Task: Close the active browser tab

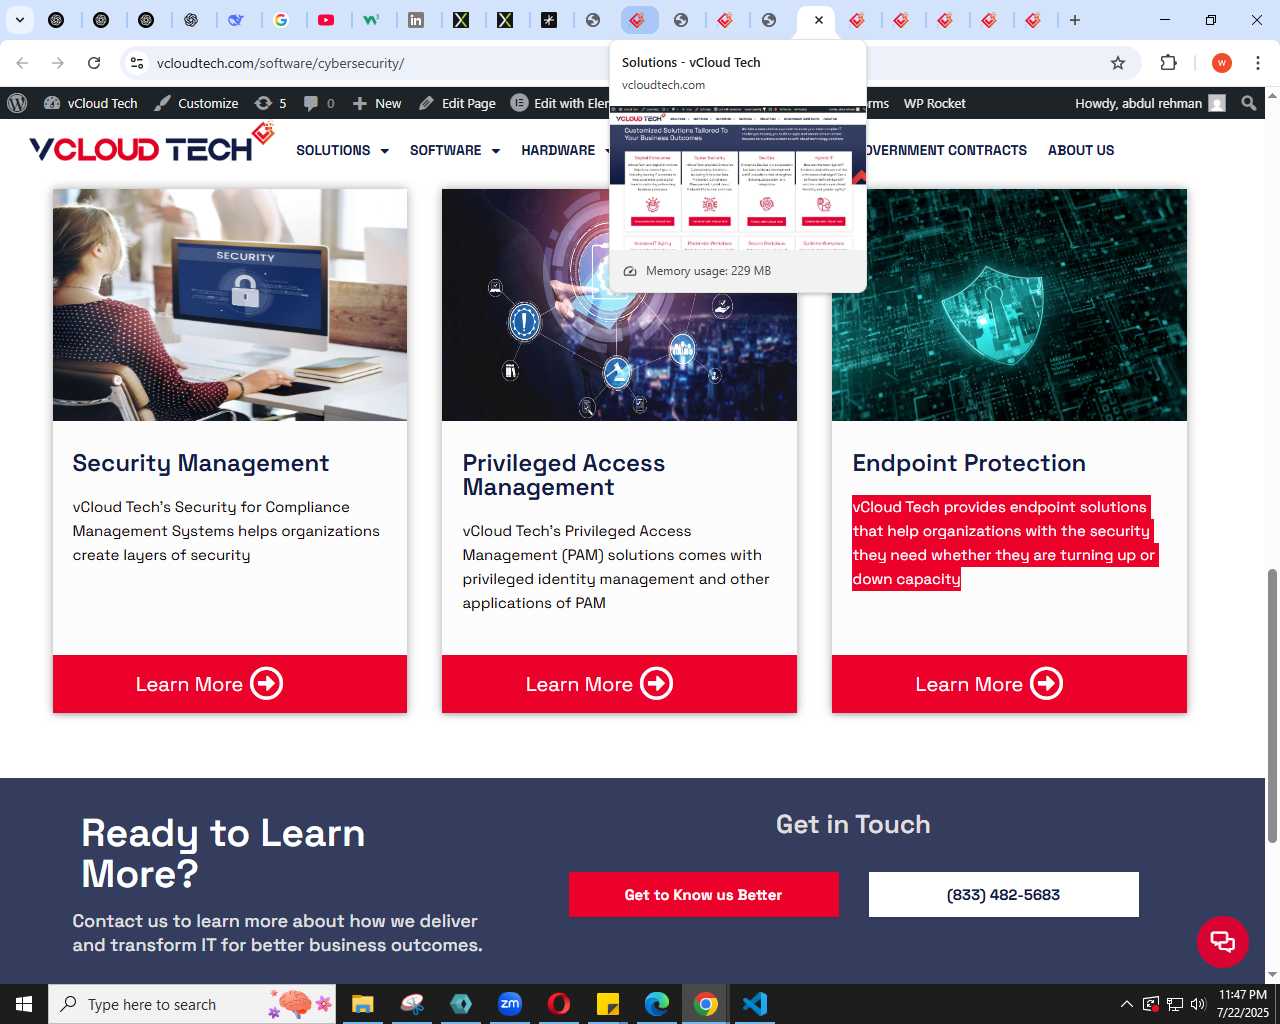Action: point(818,20)
